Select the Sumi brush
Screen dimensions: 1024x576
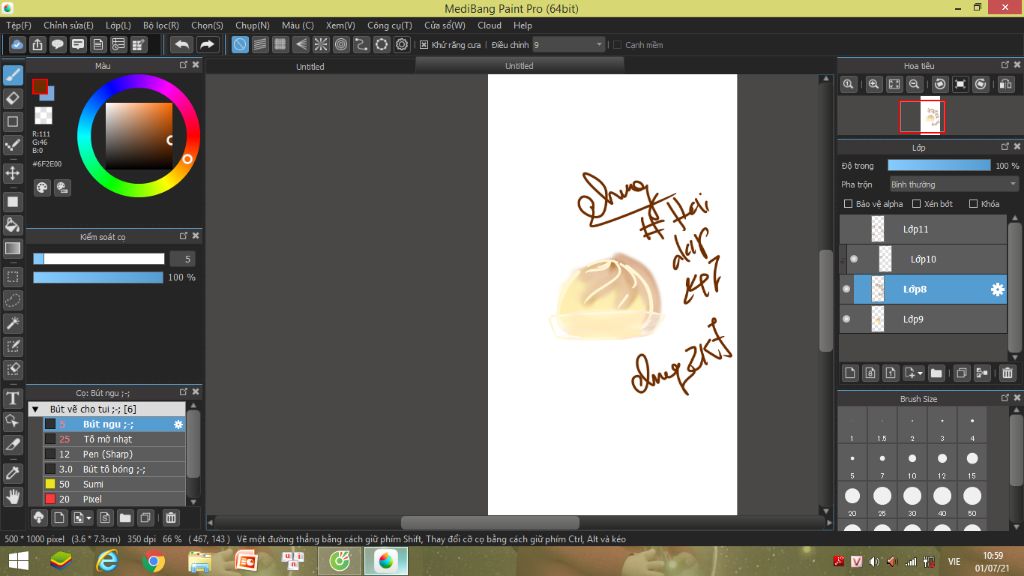[114, 485]
